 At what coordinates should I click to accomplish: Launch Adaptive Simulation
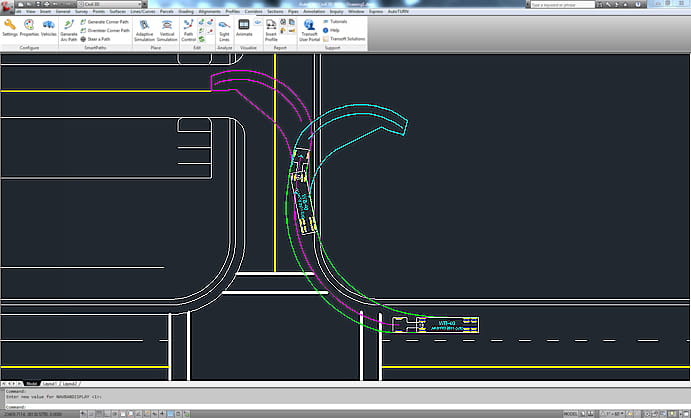click(x=145, y=30)
